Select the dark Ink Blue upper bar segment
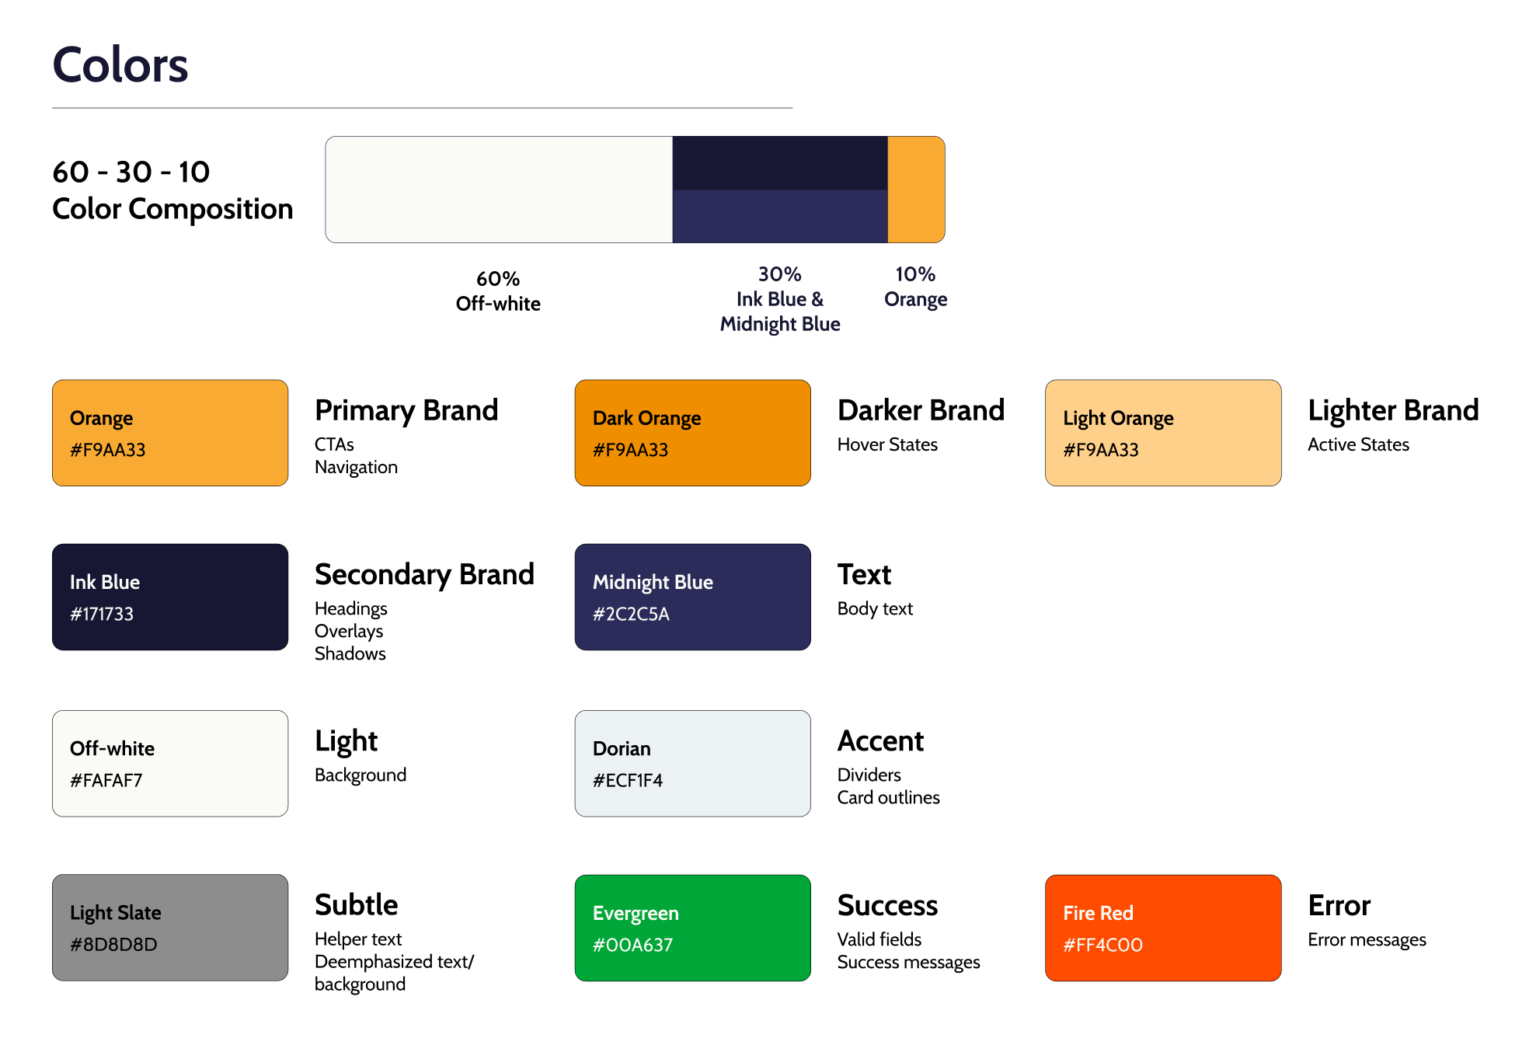The image size is (1536, 1038). 779,163
